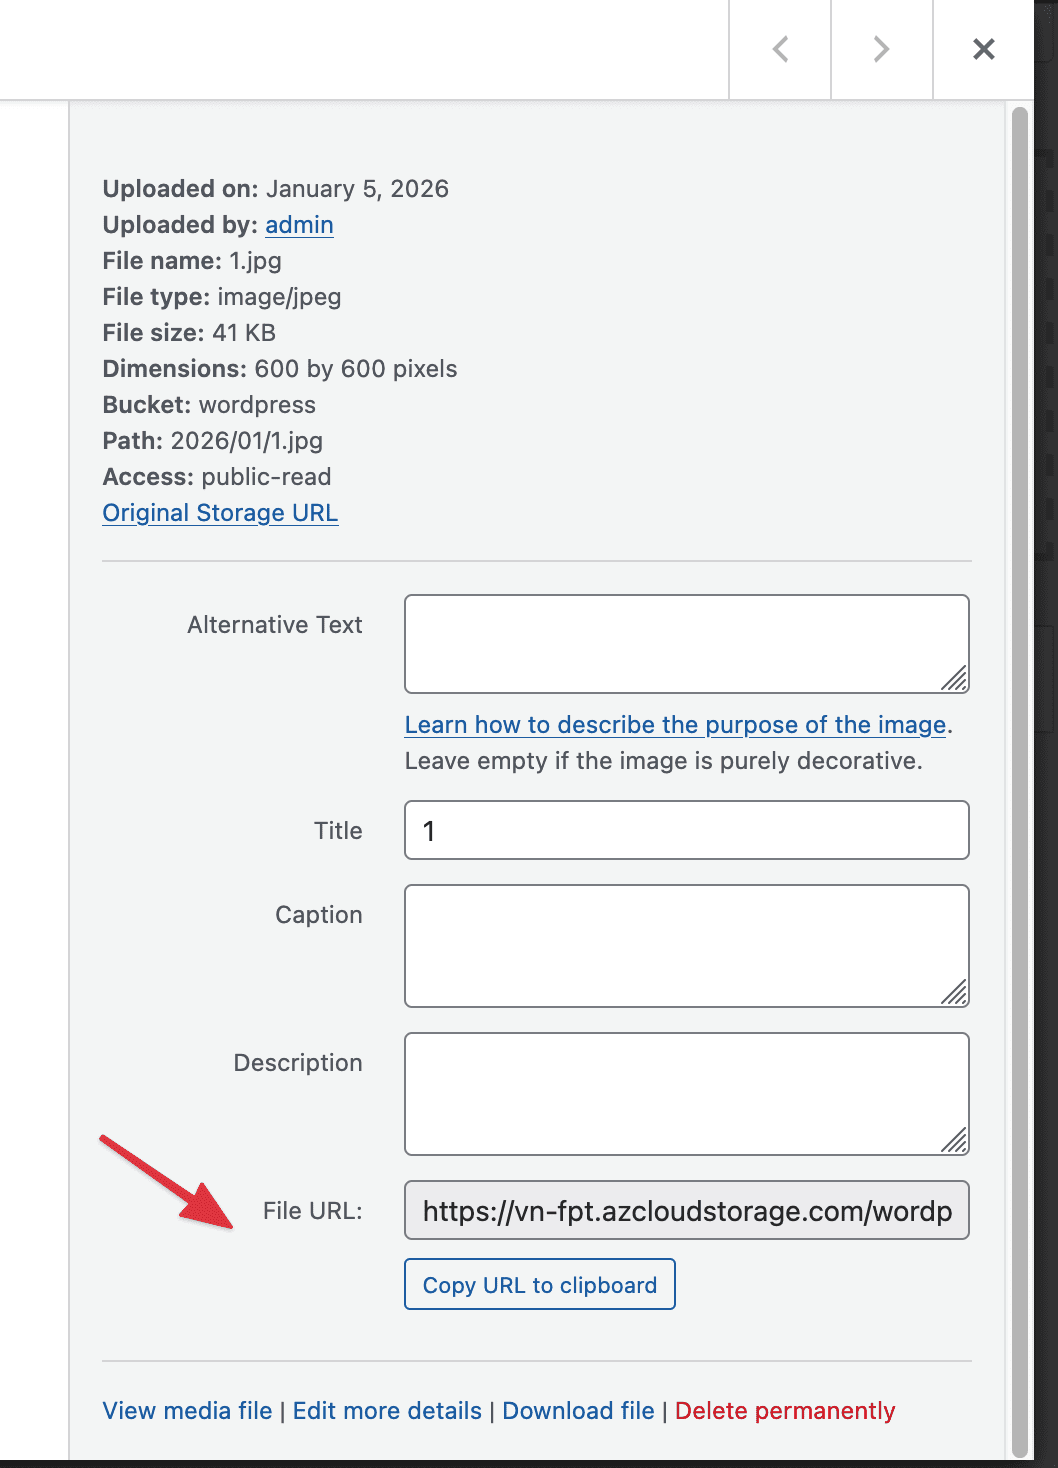Grab the Description field resize handle

click(956, 1142)
